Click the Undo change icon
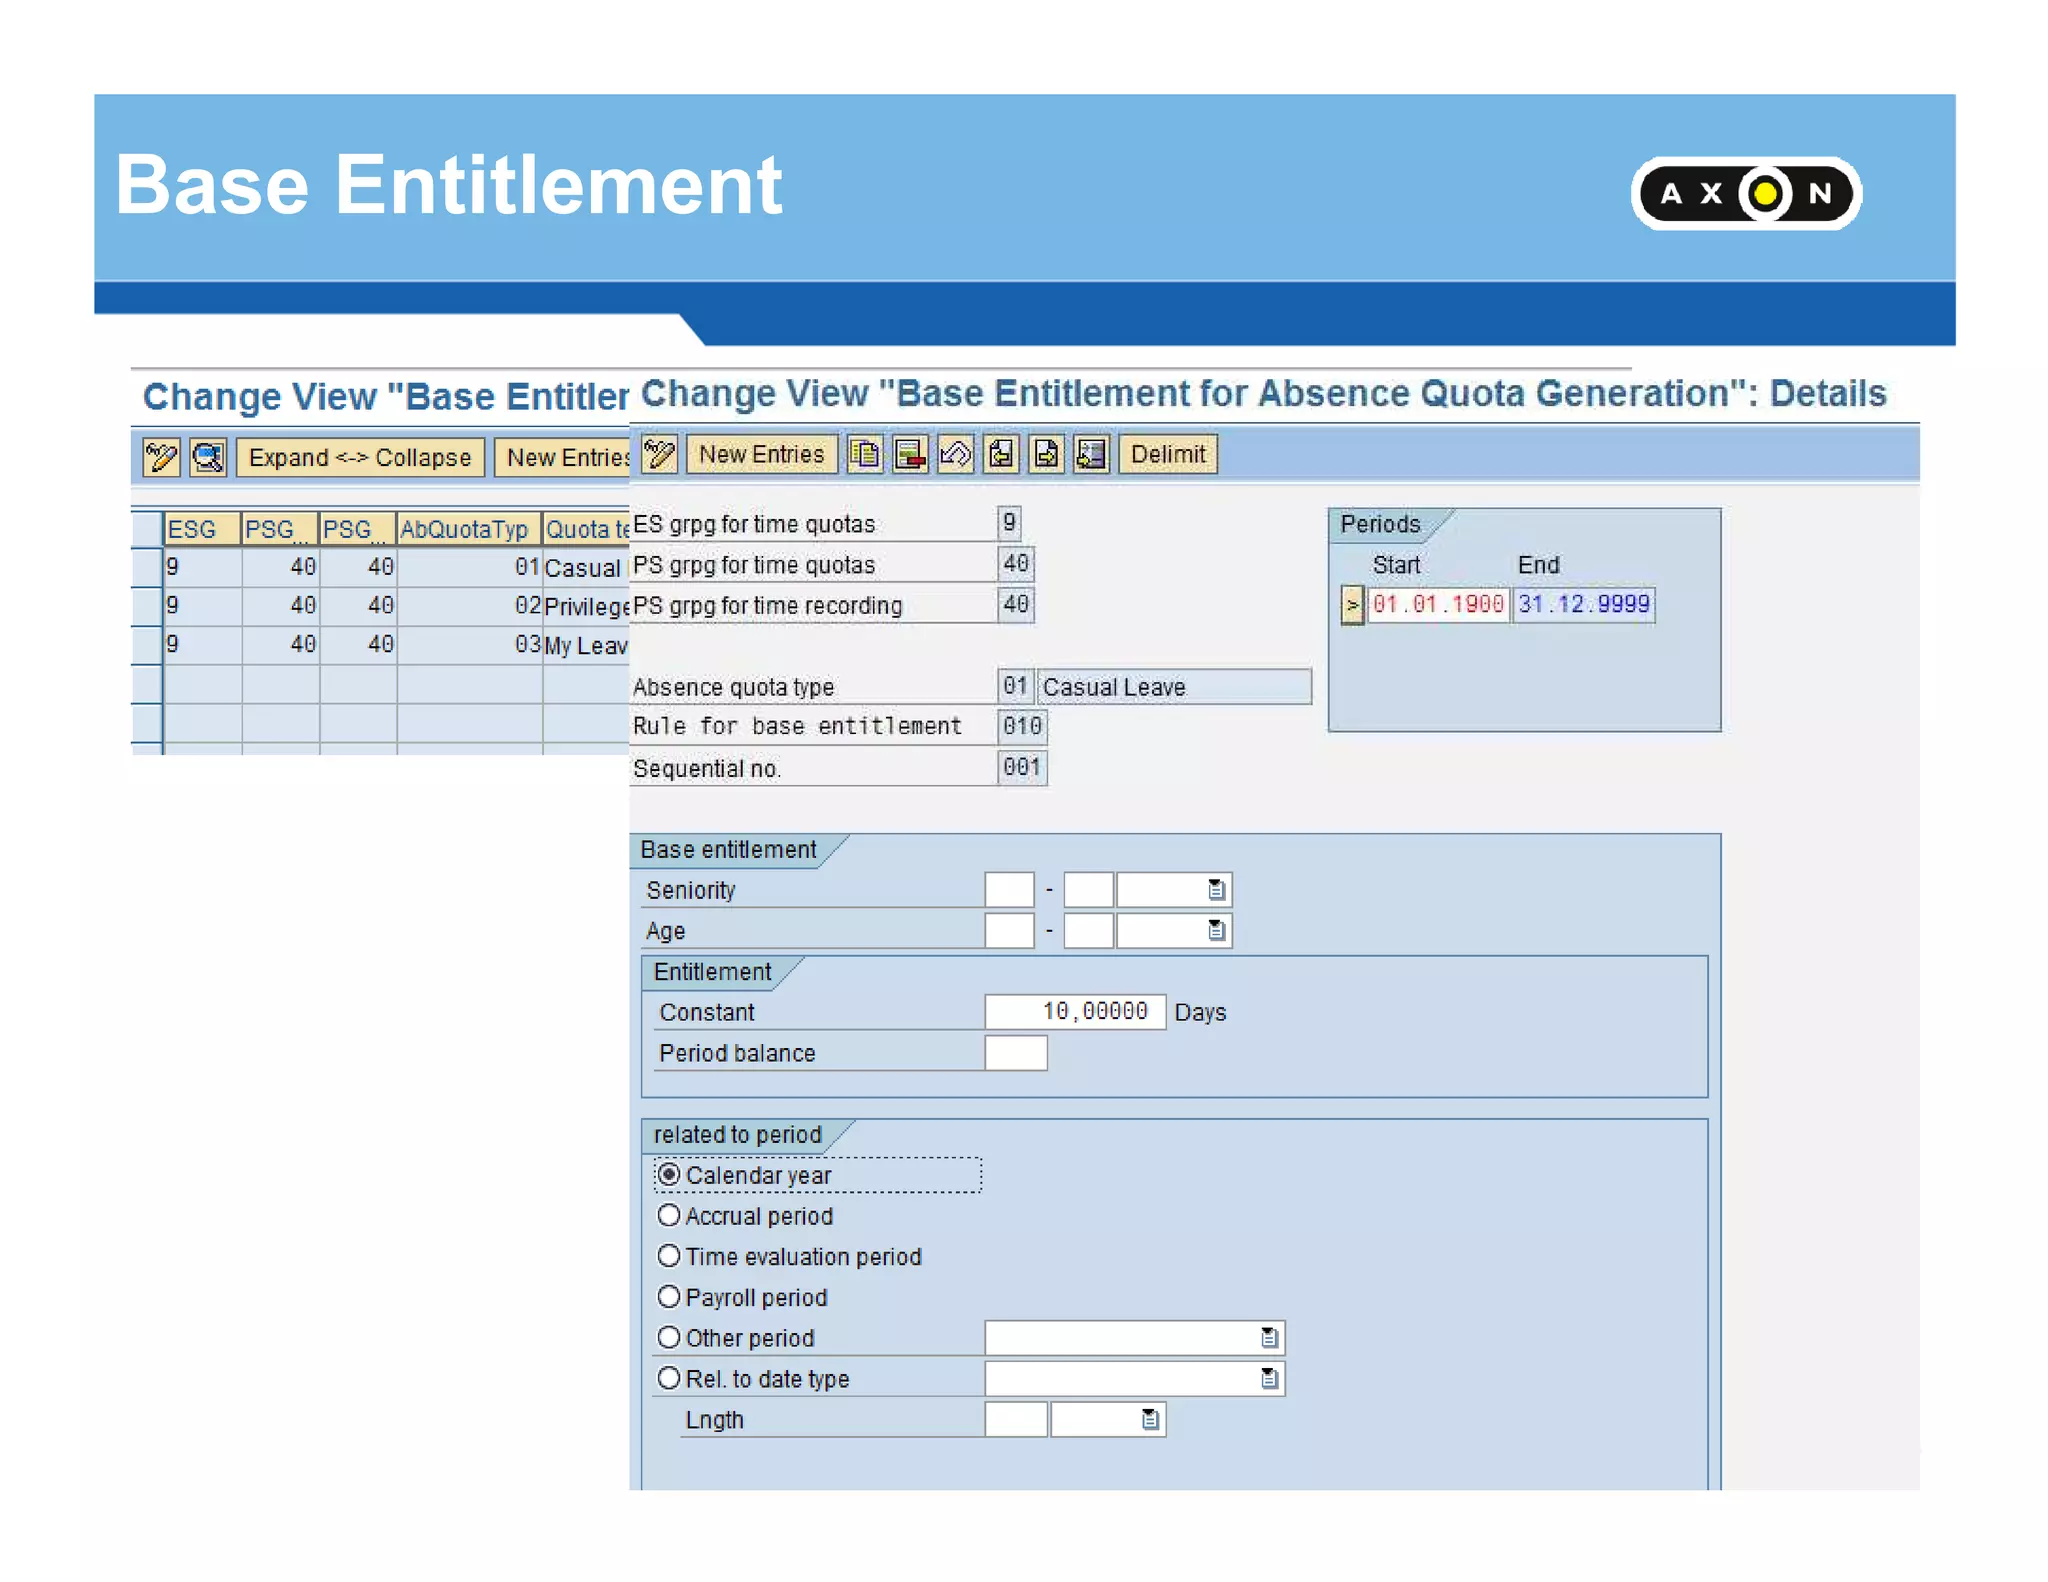 point(956,454)
